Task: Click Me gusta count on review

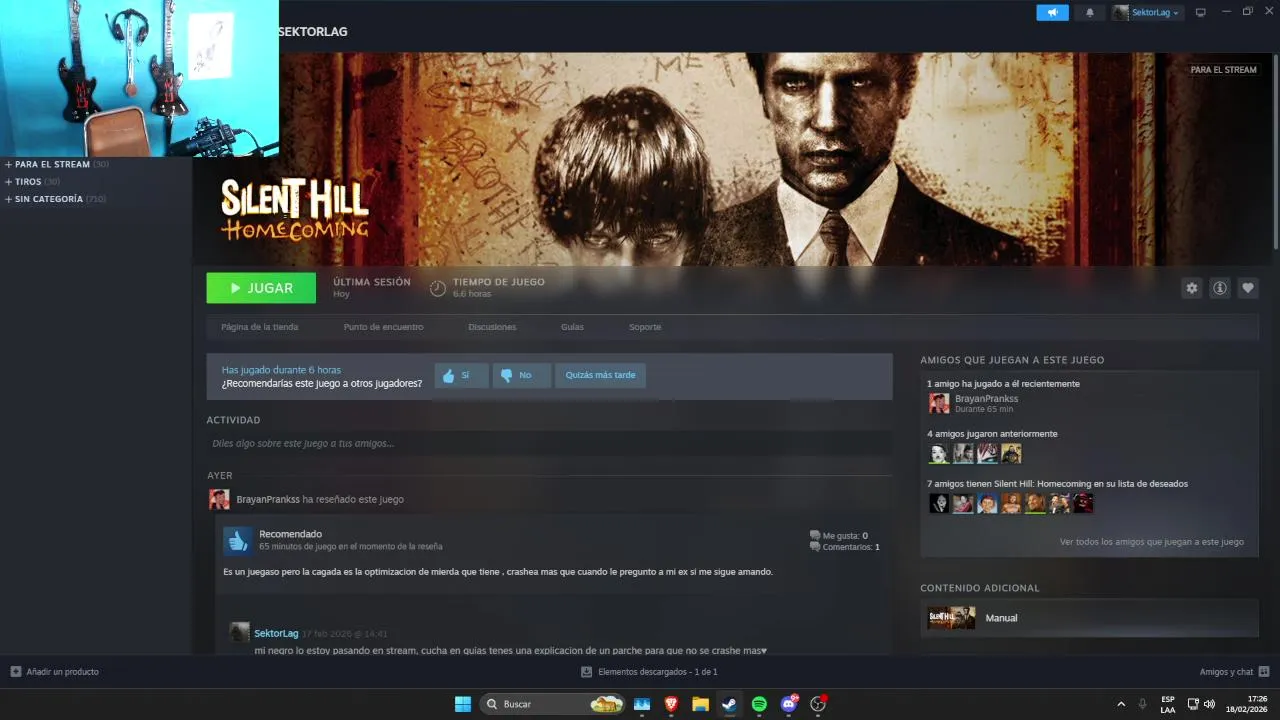Action: (839, 536)
